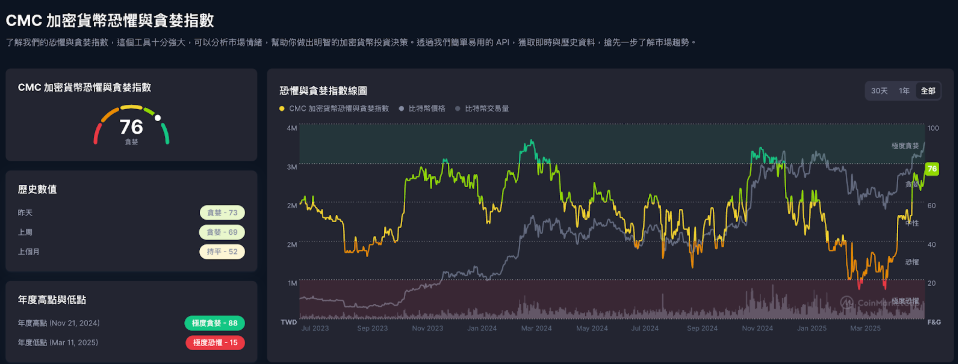Click the 76 value inside the gauge
This screenshot has width=958, height=364.
point(131,127)
